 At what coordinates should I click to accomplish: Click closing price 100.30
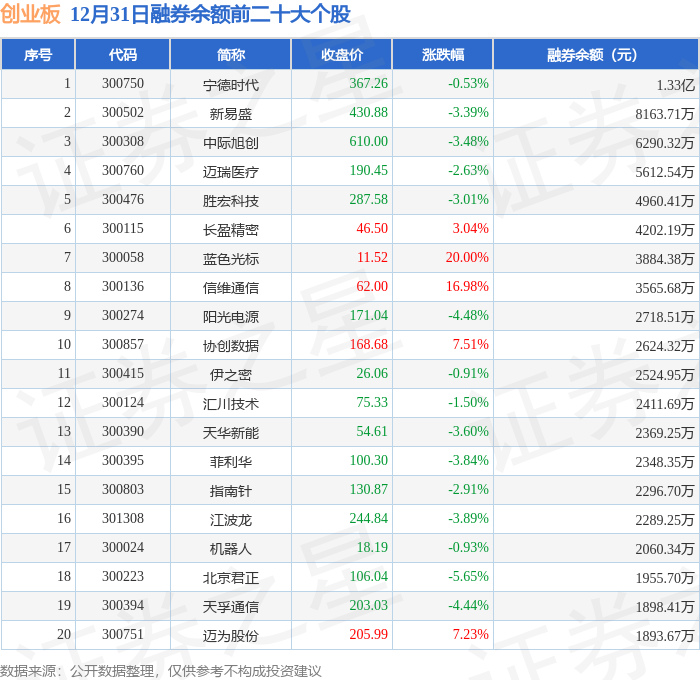tap(368, 461)
